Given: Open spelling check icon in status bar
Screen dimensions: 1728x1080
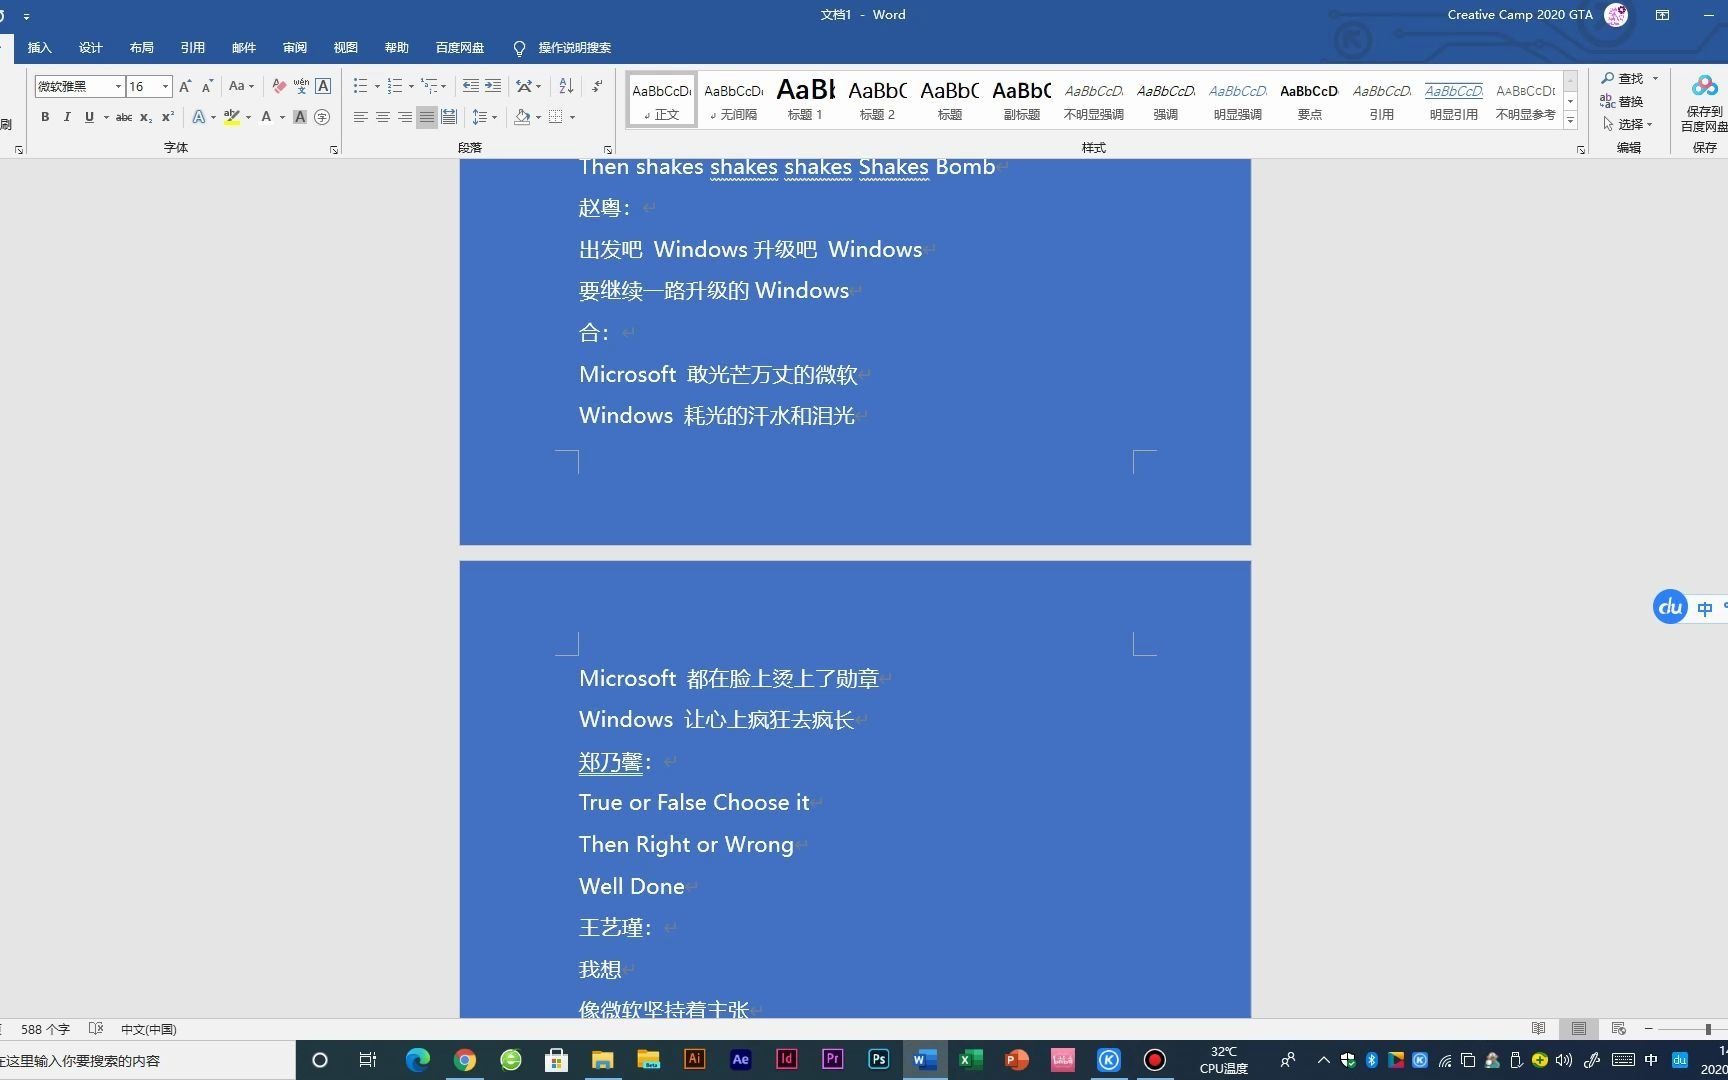Looking at the screenshot, I should [96, 1029].
